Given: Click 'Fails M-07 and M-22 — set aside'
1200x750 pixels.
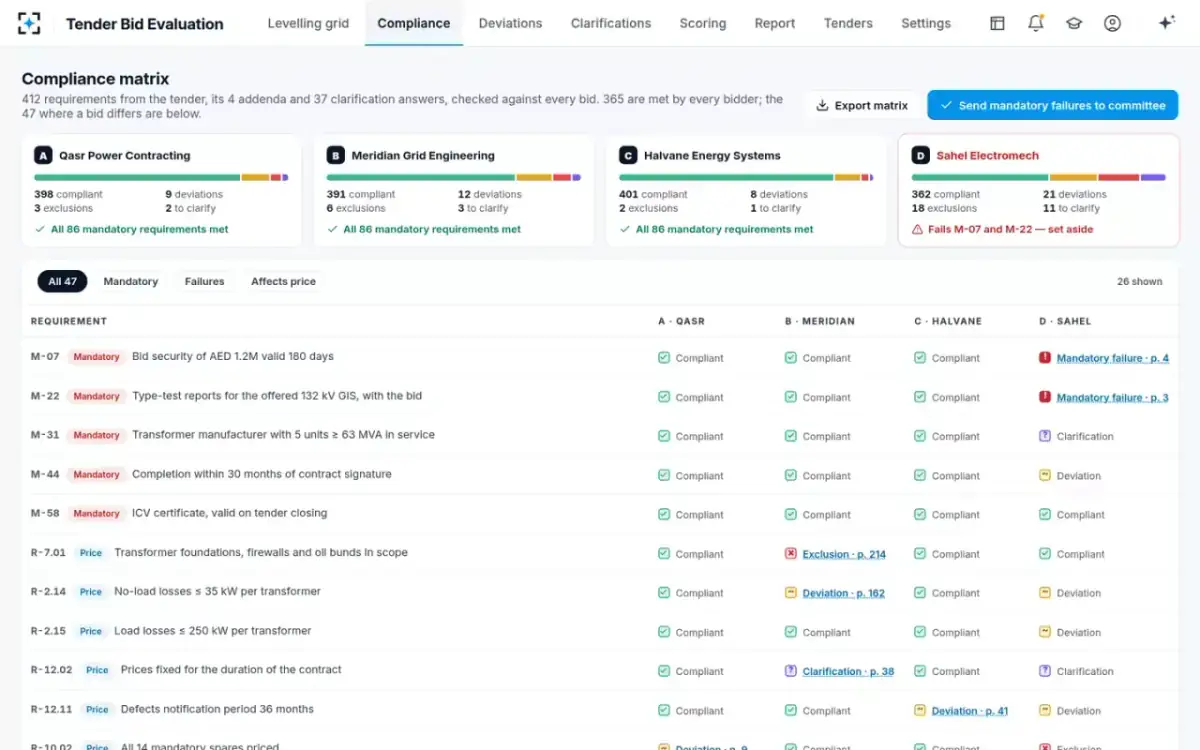Looking at the screenshot, I should 1011,229.
